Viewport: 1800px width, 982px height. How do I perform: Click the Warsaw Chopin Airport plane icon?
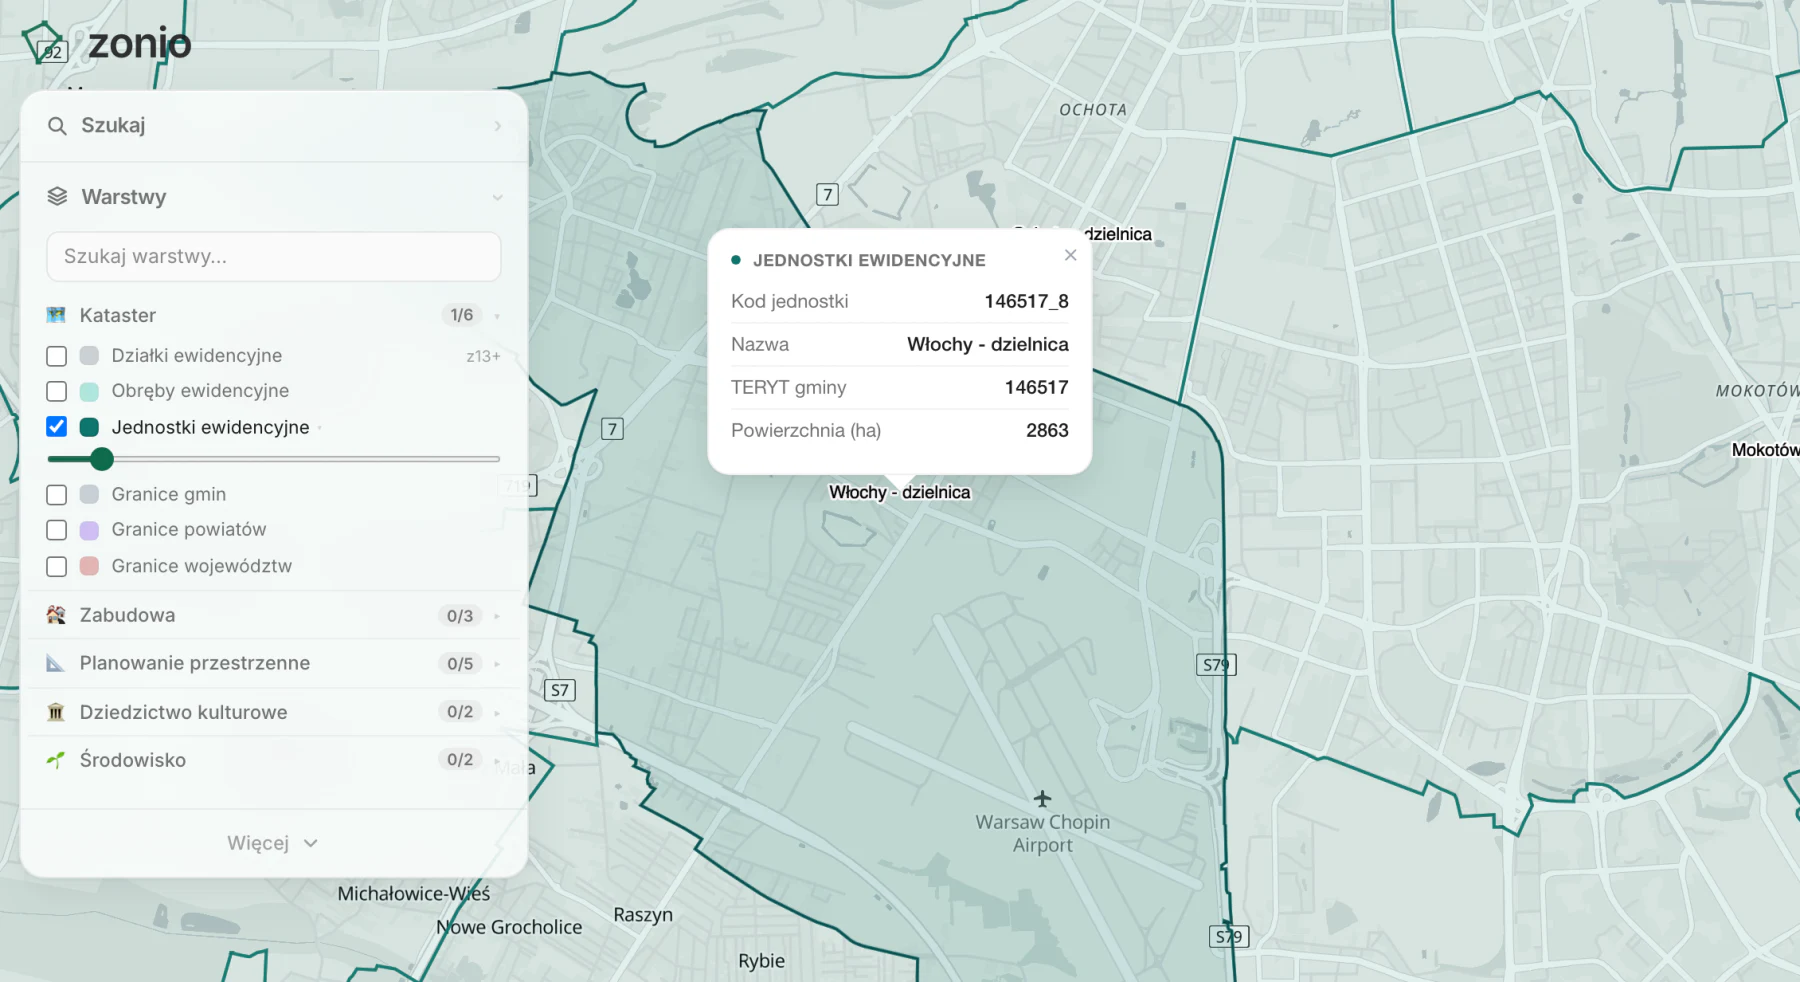tap(1042, 798)
